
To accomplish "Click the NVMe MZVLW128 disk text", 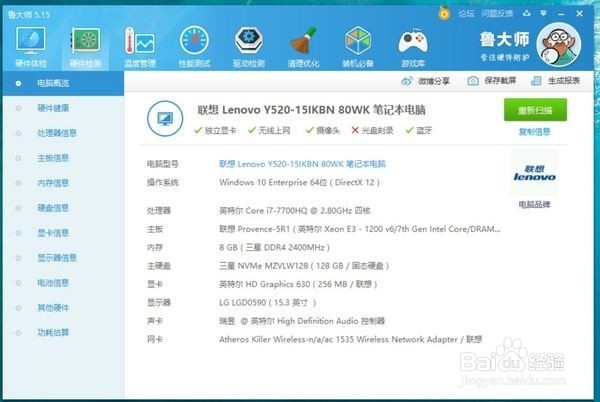I will coord(304,266).
